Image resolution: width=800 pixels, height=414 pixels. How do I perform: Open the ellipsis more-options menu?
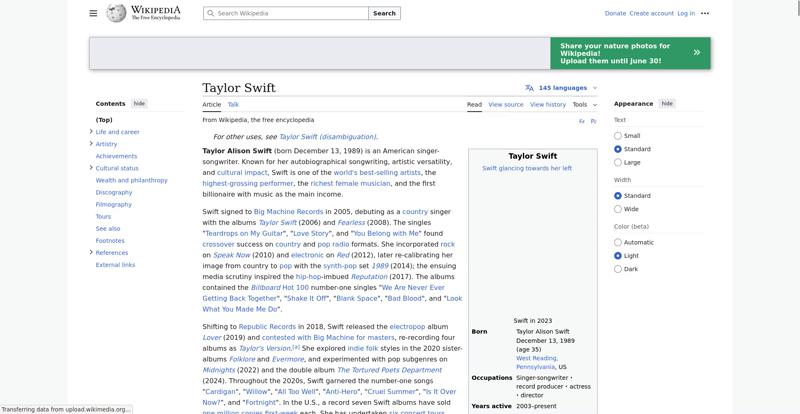tap(705, 13)
